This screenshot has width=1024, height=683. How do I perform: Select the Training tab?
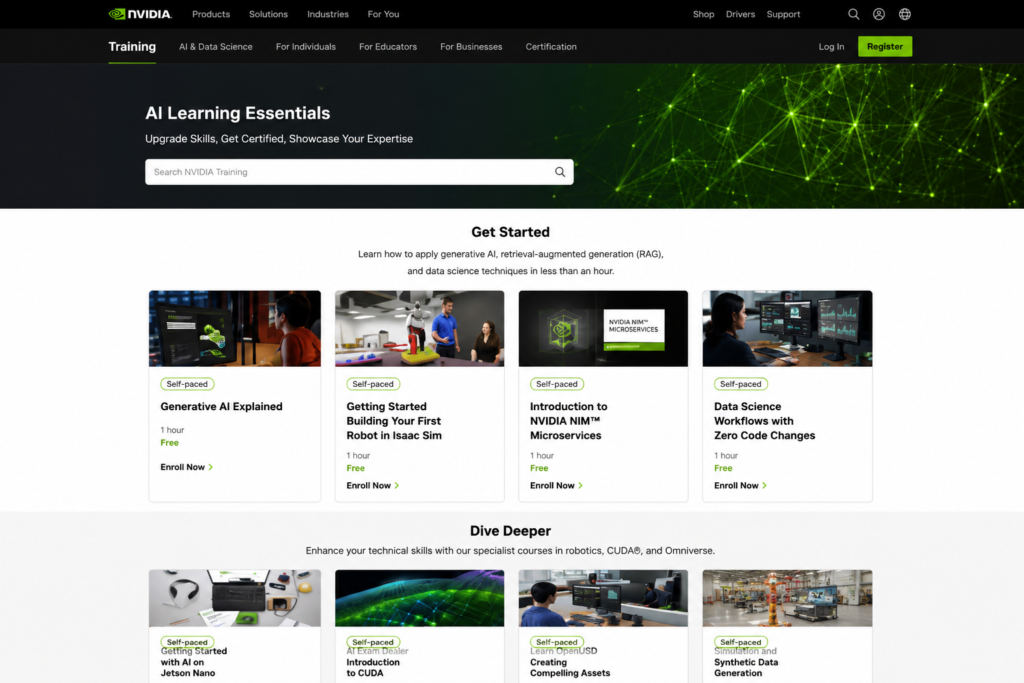132,46
